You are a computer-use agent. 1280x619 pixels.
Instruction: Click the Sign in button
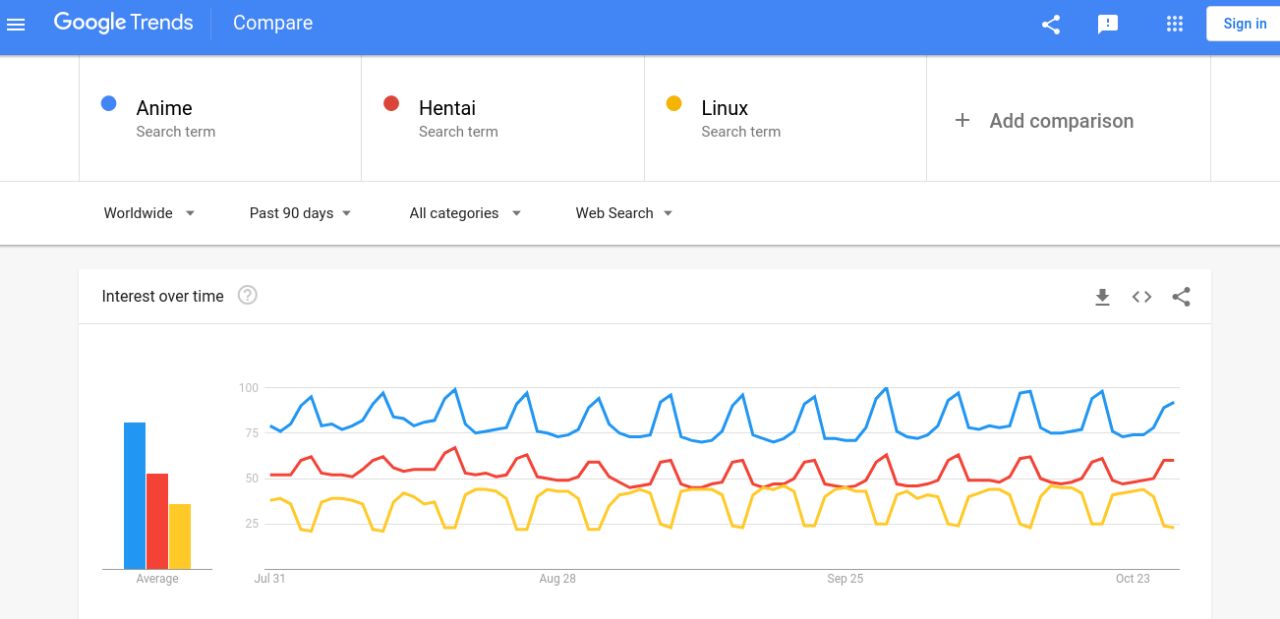1244,24
